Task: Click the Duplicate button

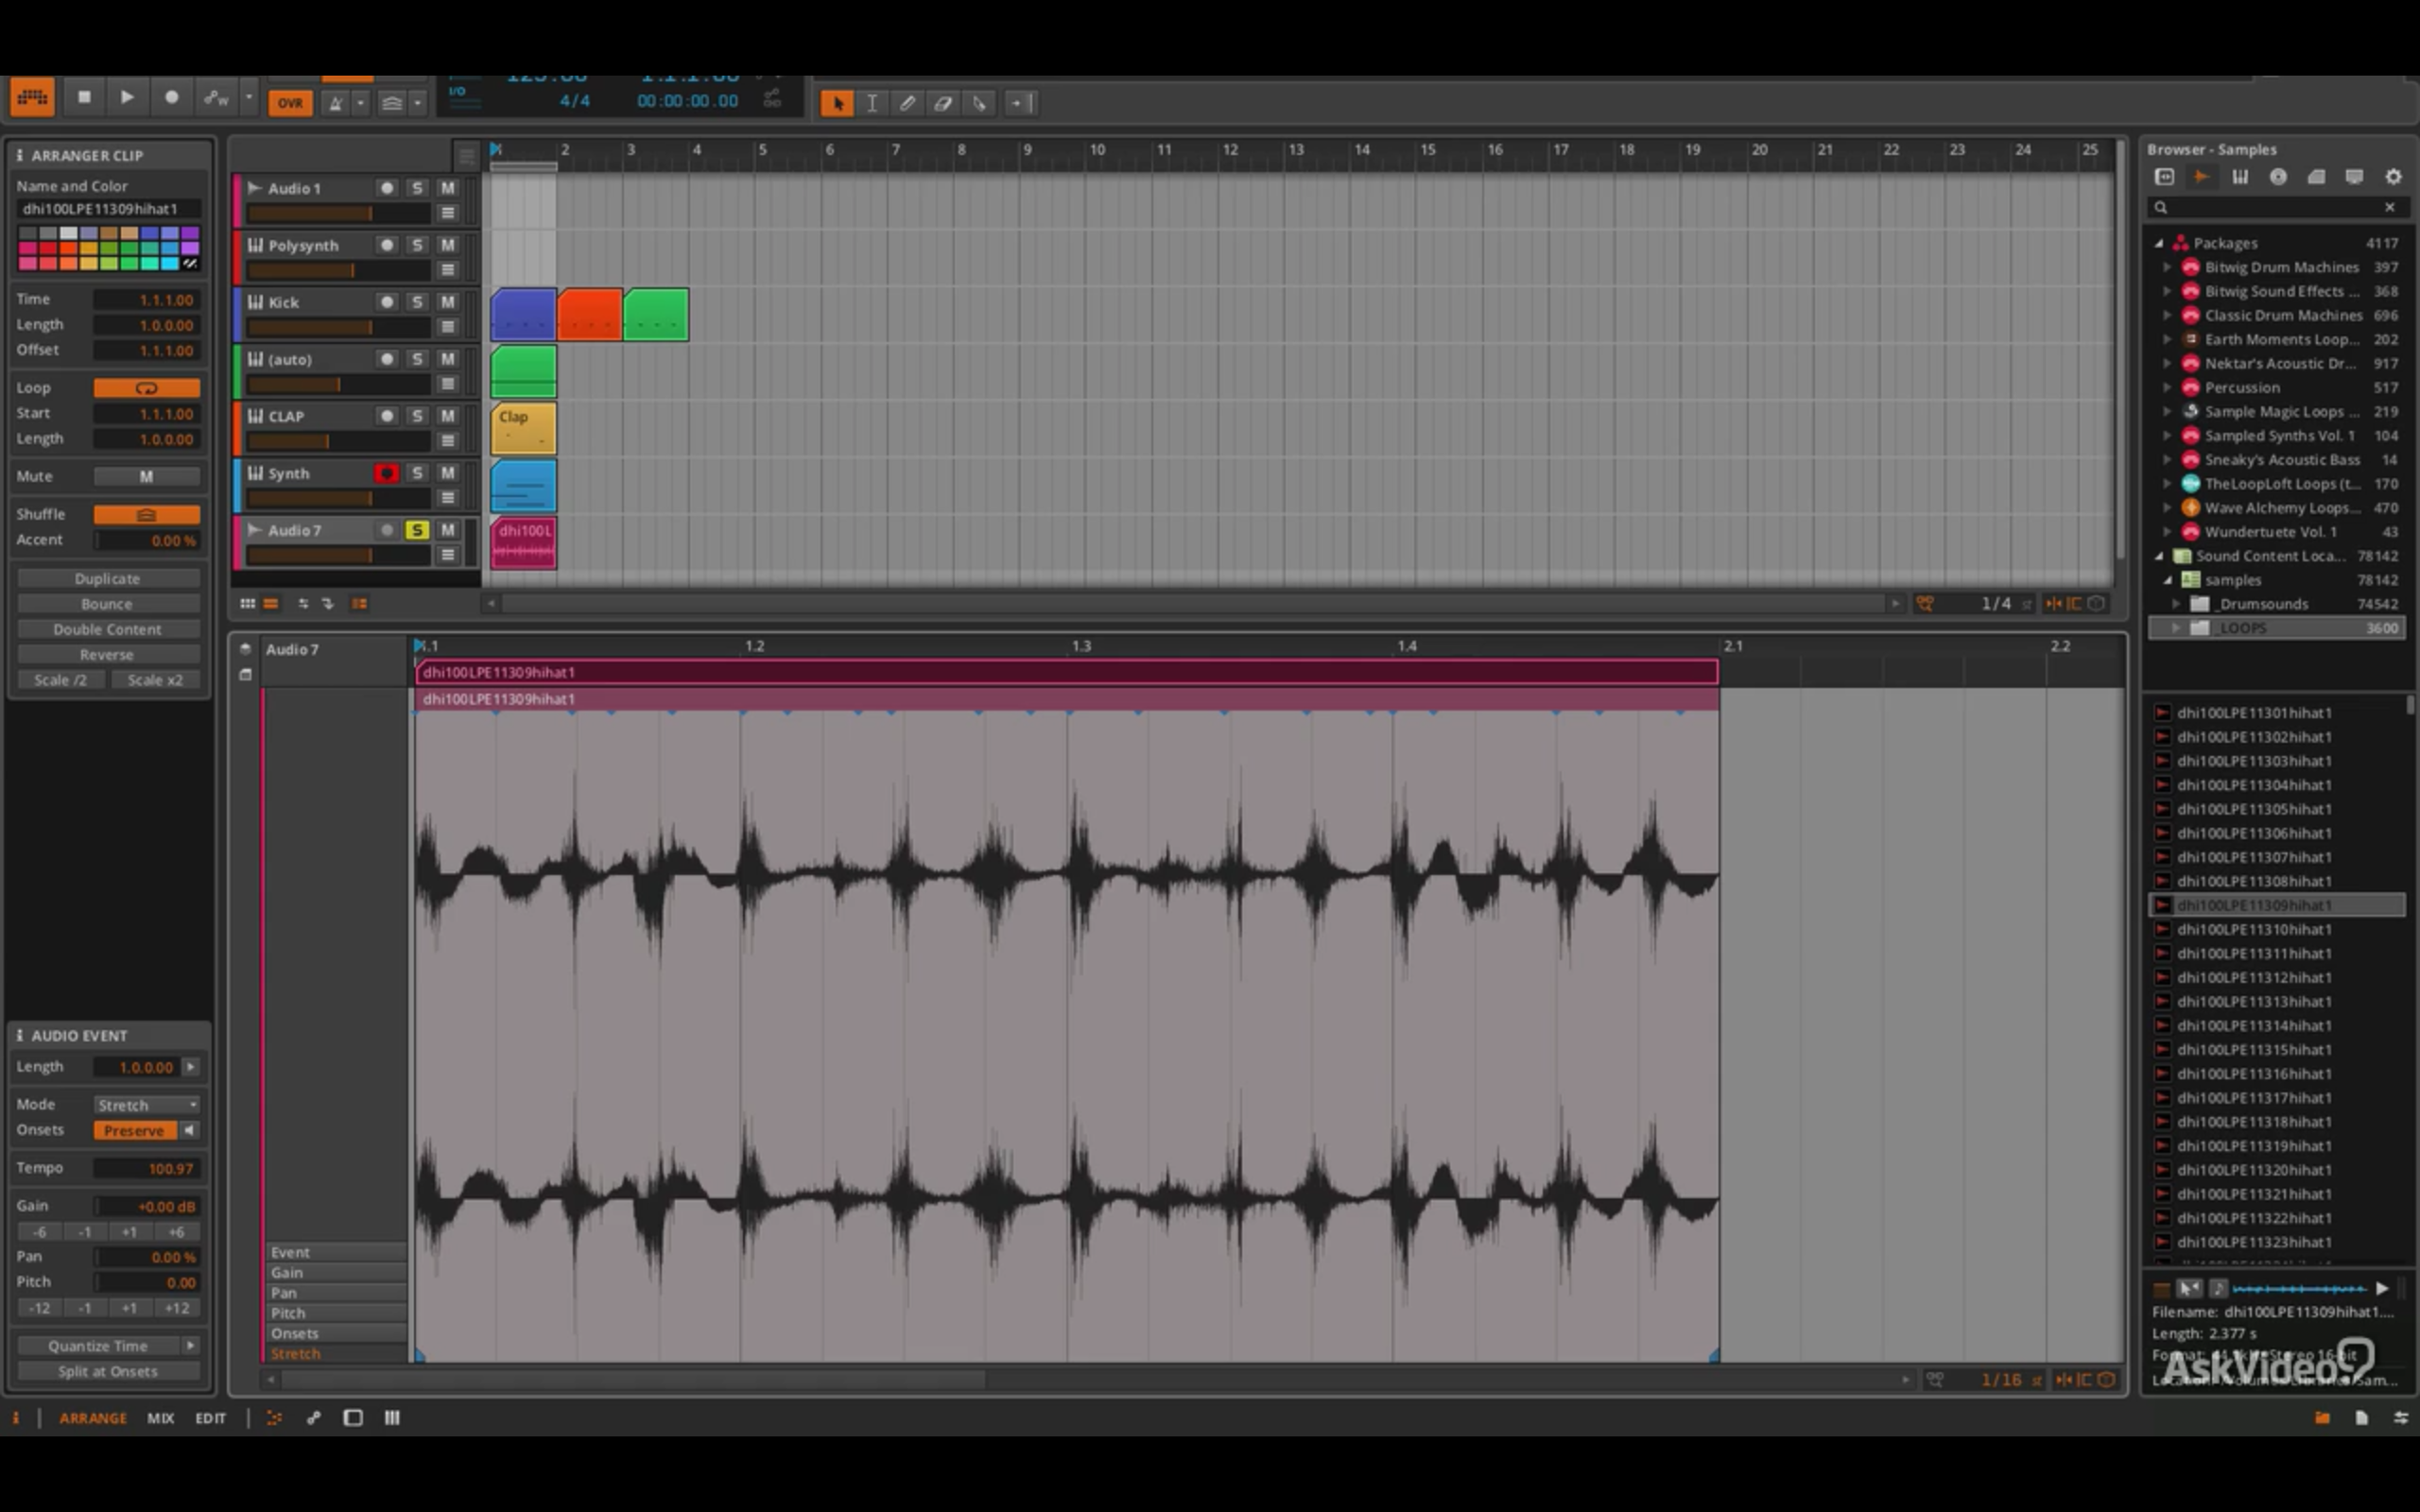Action: (x=108, y=579)
